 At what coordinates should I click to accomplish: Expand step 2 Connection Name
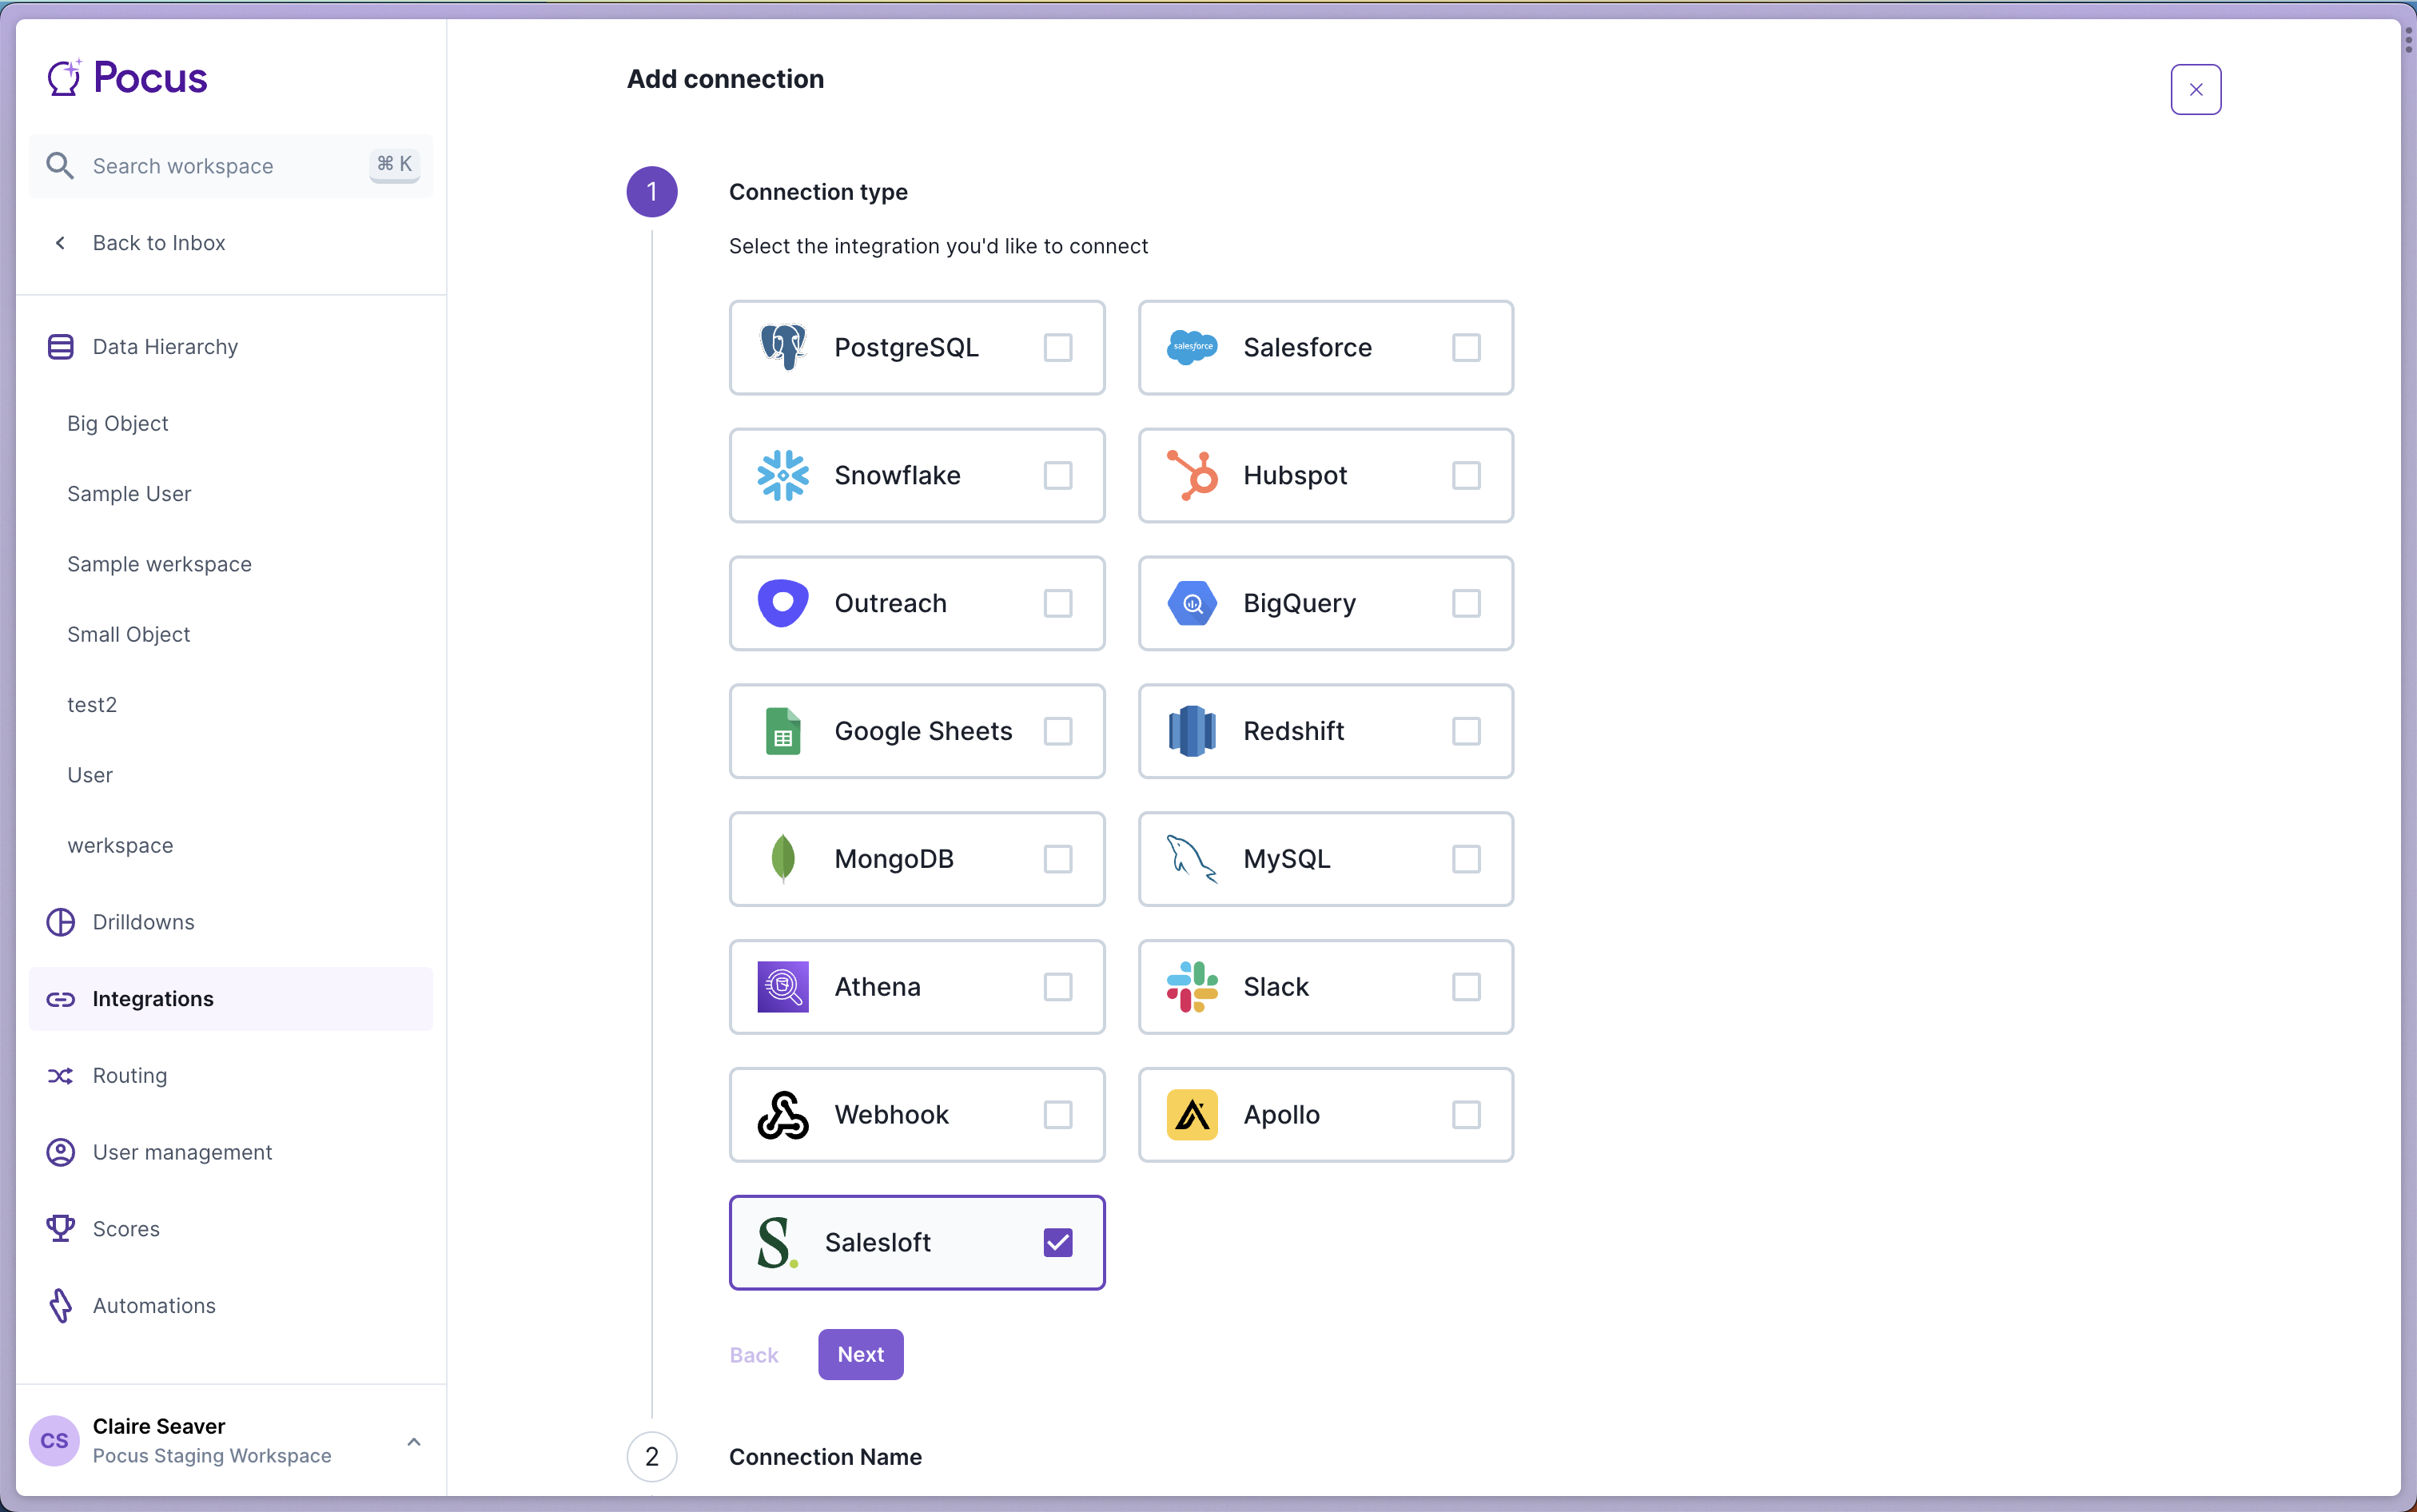tap(825, 1456)
